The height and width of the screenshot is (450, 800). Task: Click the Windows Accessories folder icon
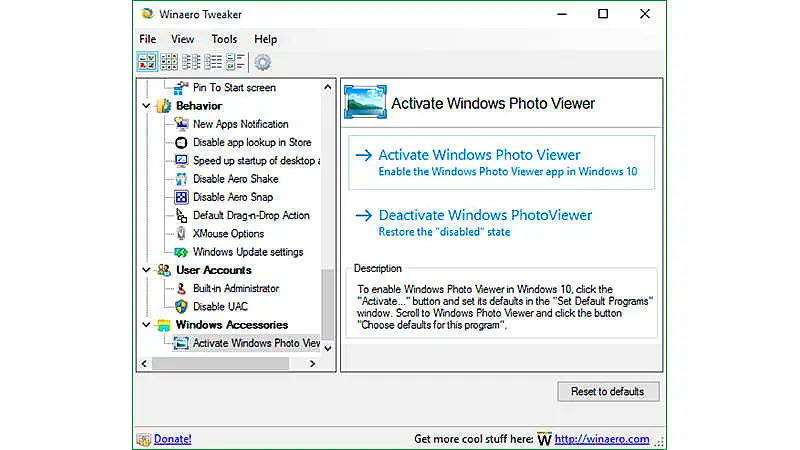[x=164, y=325]
